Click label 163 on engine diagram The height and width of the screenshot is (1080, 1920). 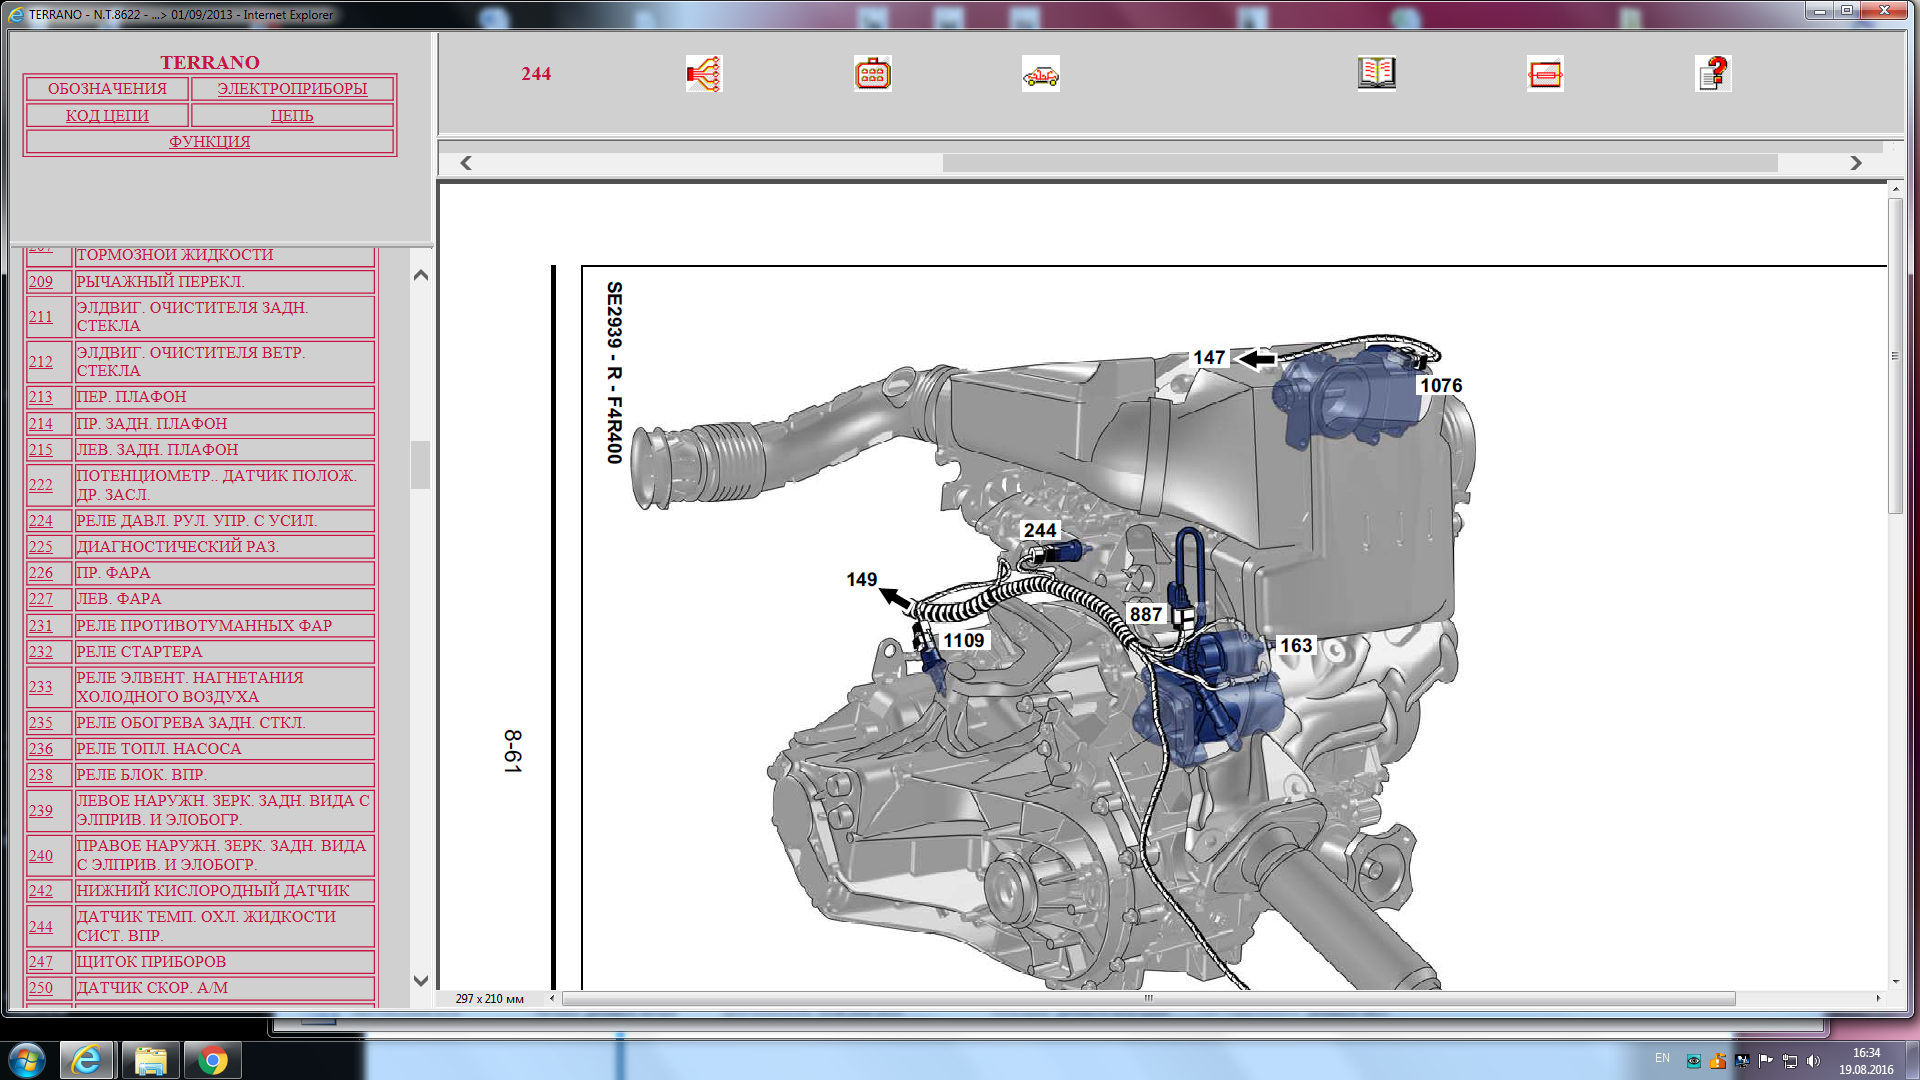1296,646
